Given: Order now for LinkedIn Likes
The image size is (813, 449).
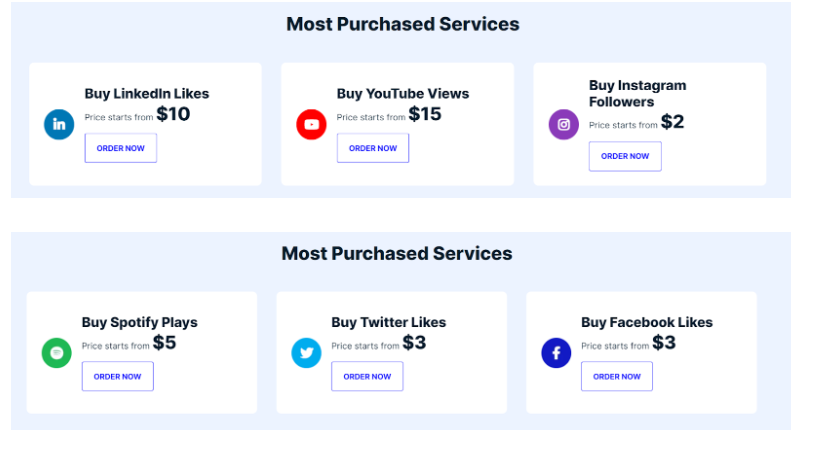Looking at the screenshot, I should point(121,148).
